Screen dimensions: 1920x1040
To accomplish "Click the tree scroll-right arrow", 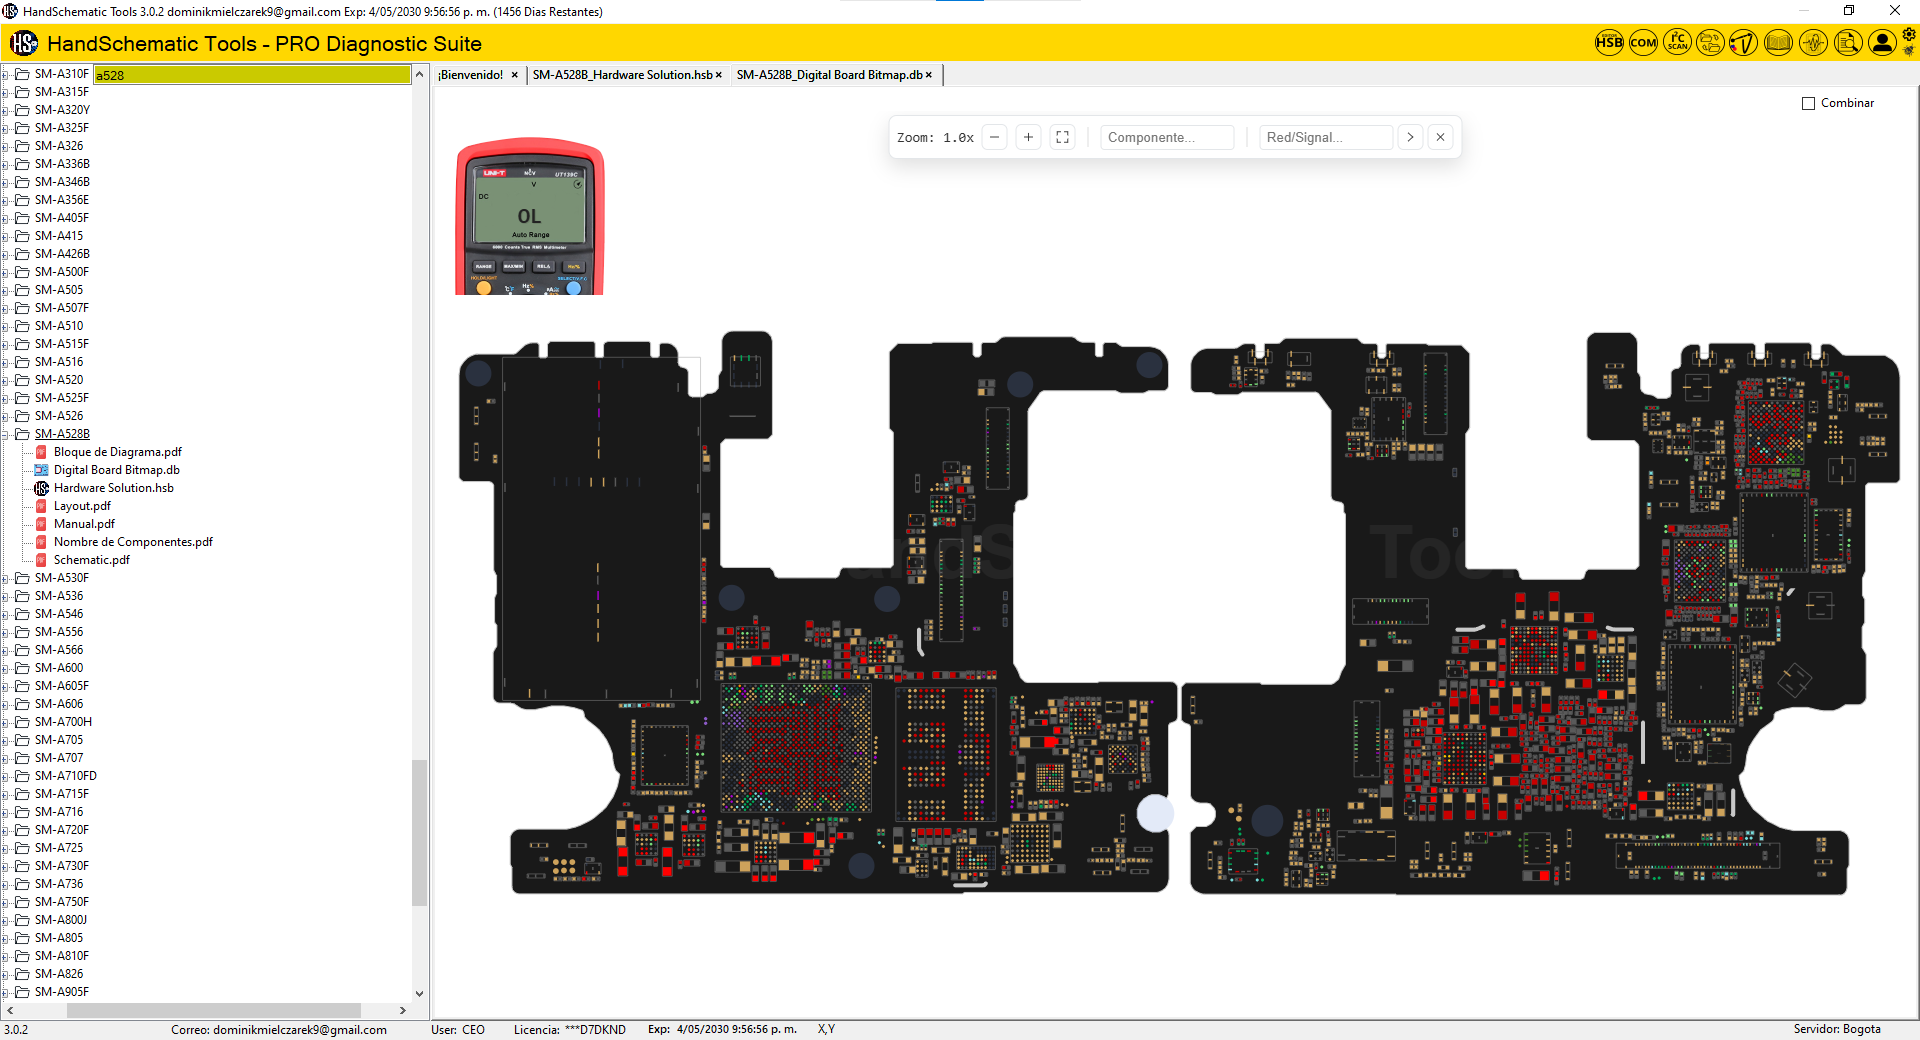I will (403, 1010).
